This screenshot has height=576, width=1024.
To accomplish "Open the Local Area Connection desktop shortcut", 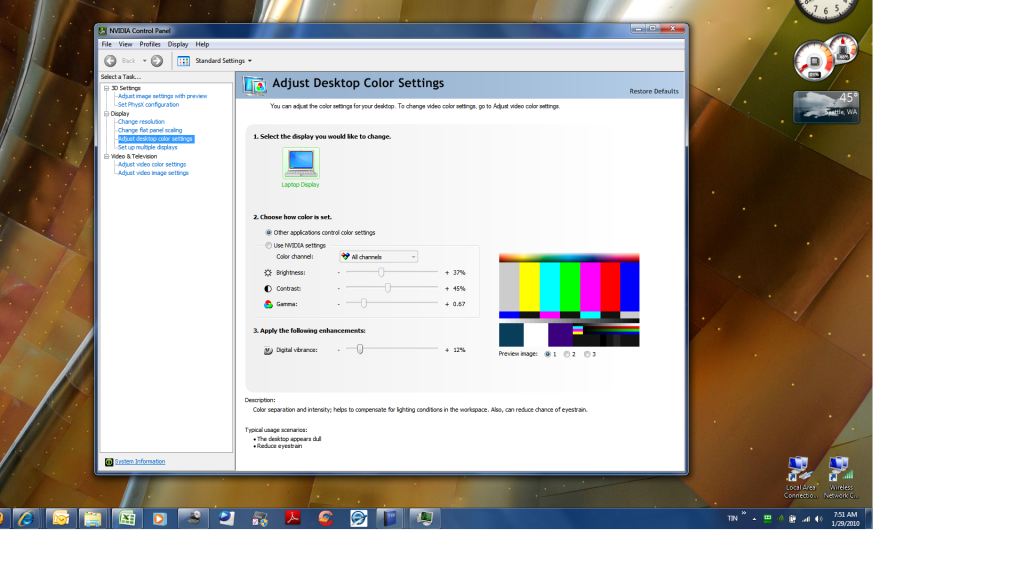I will 799,478.
